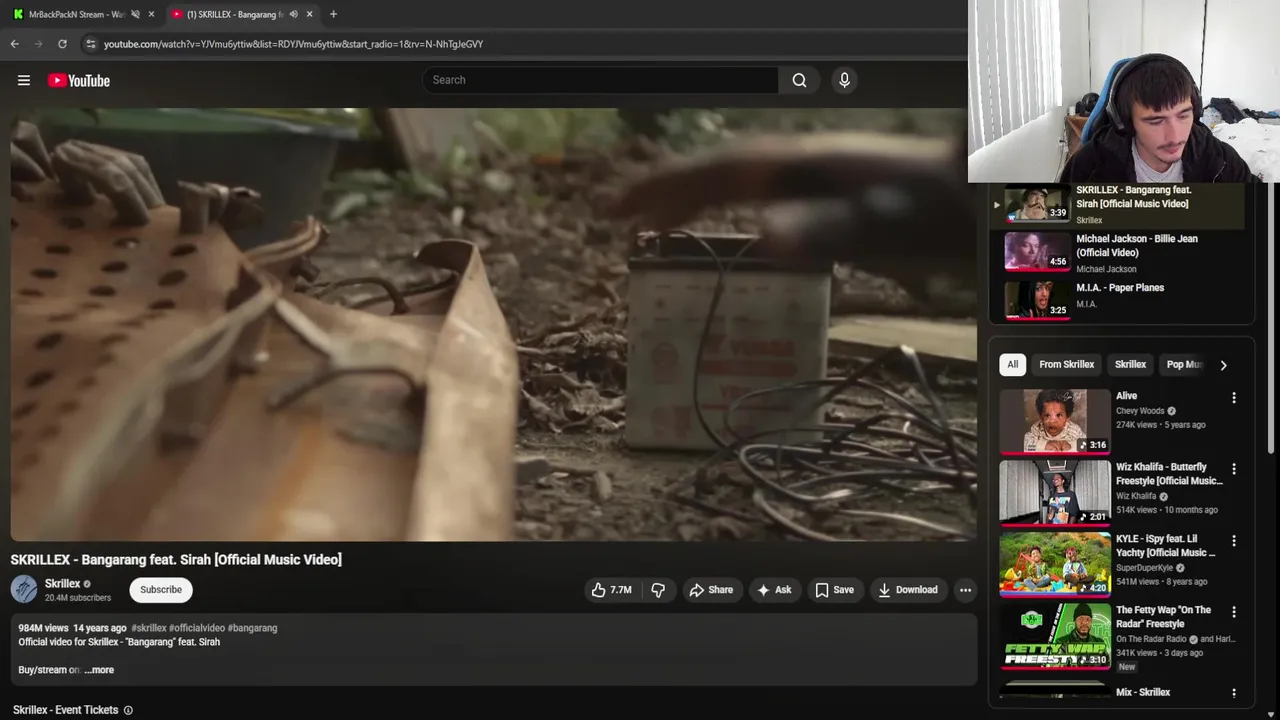Close the MrBackPackN Stream tab
1280x720 pixels.
tap(152, 14)
